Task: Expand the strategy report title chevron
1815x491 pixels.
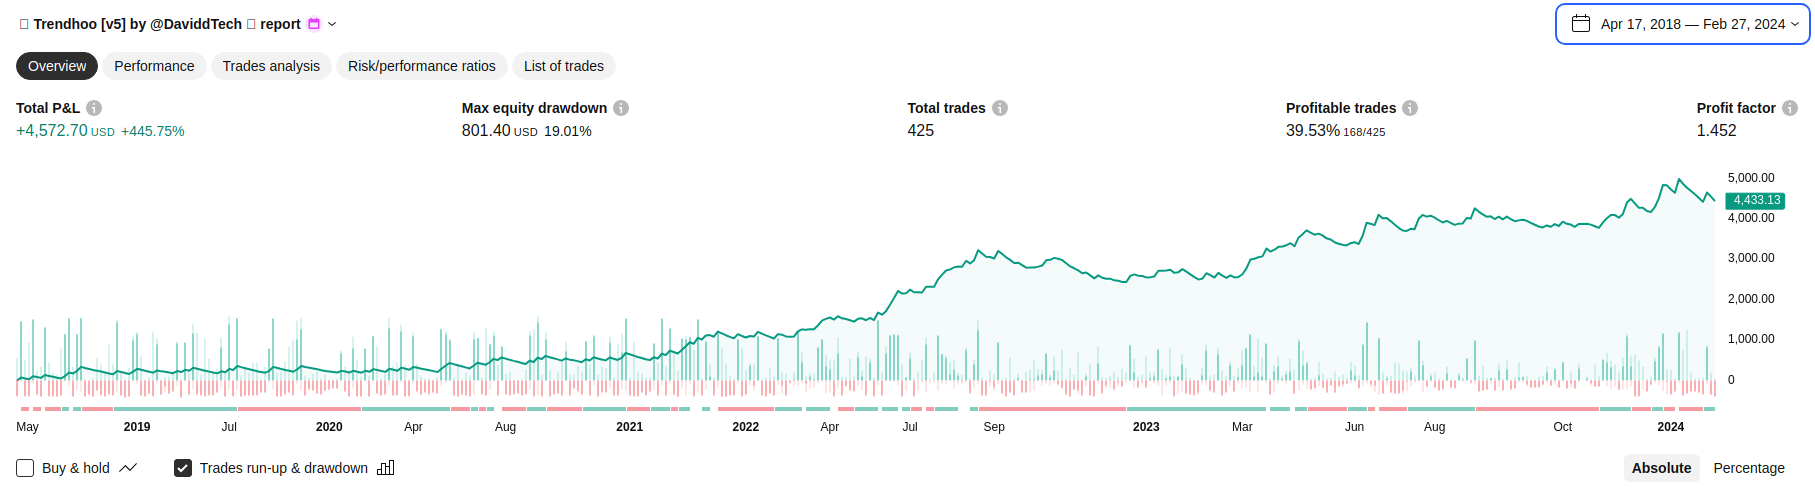Action: (333, 24)
